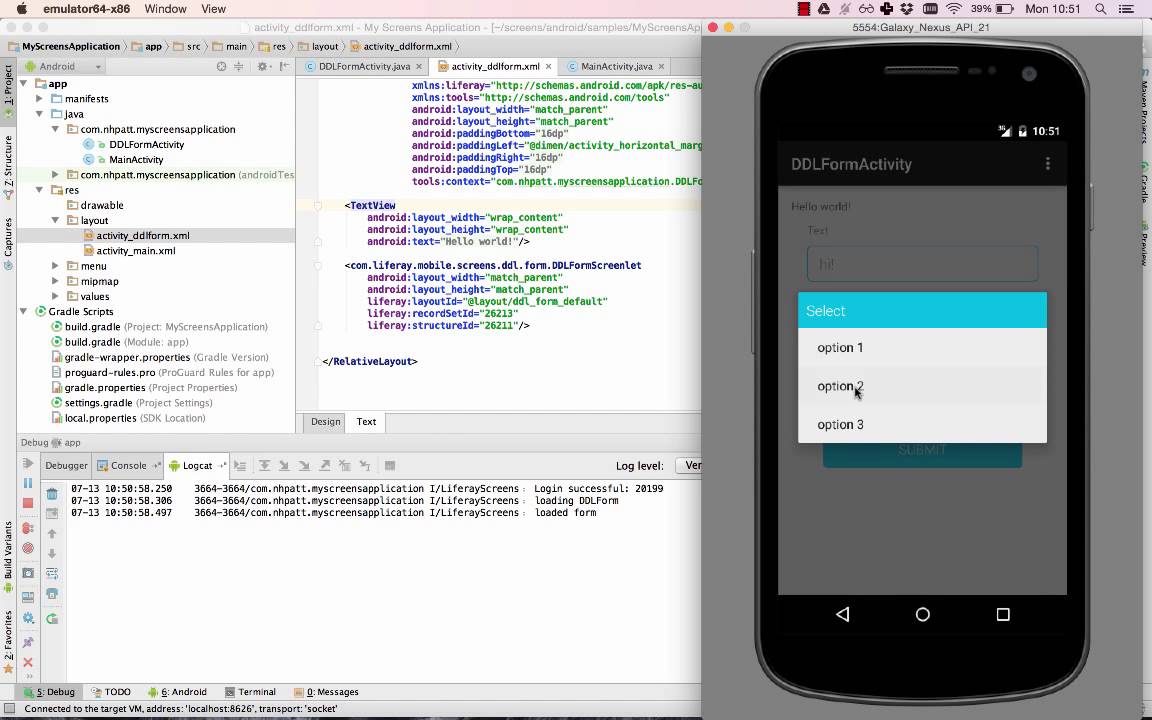
Task: Open Build Variants side panel
Action: pyautogui.click(x=8, y=557)
